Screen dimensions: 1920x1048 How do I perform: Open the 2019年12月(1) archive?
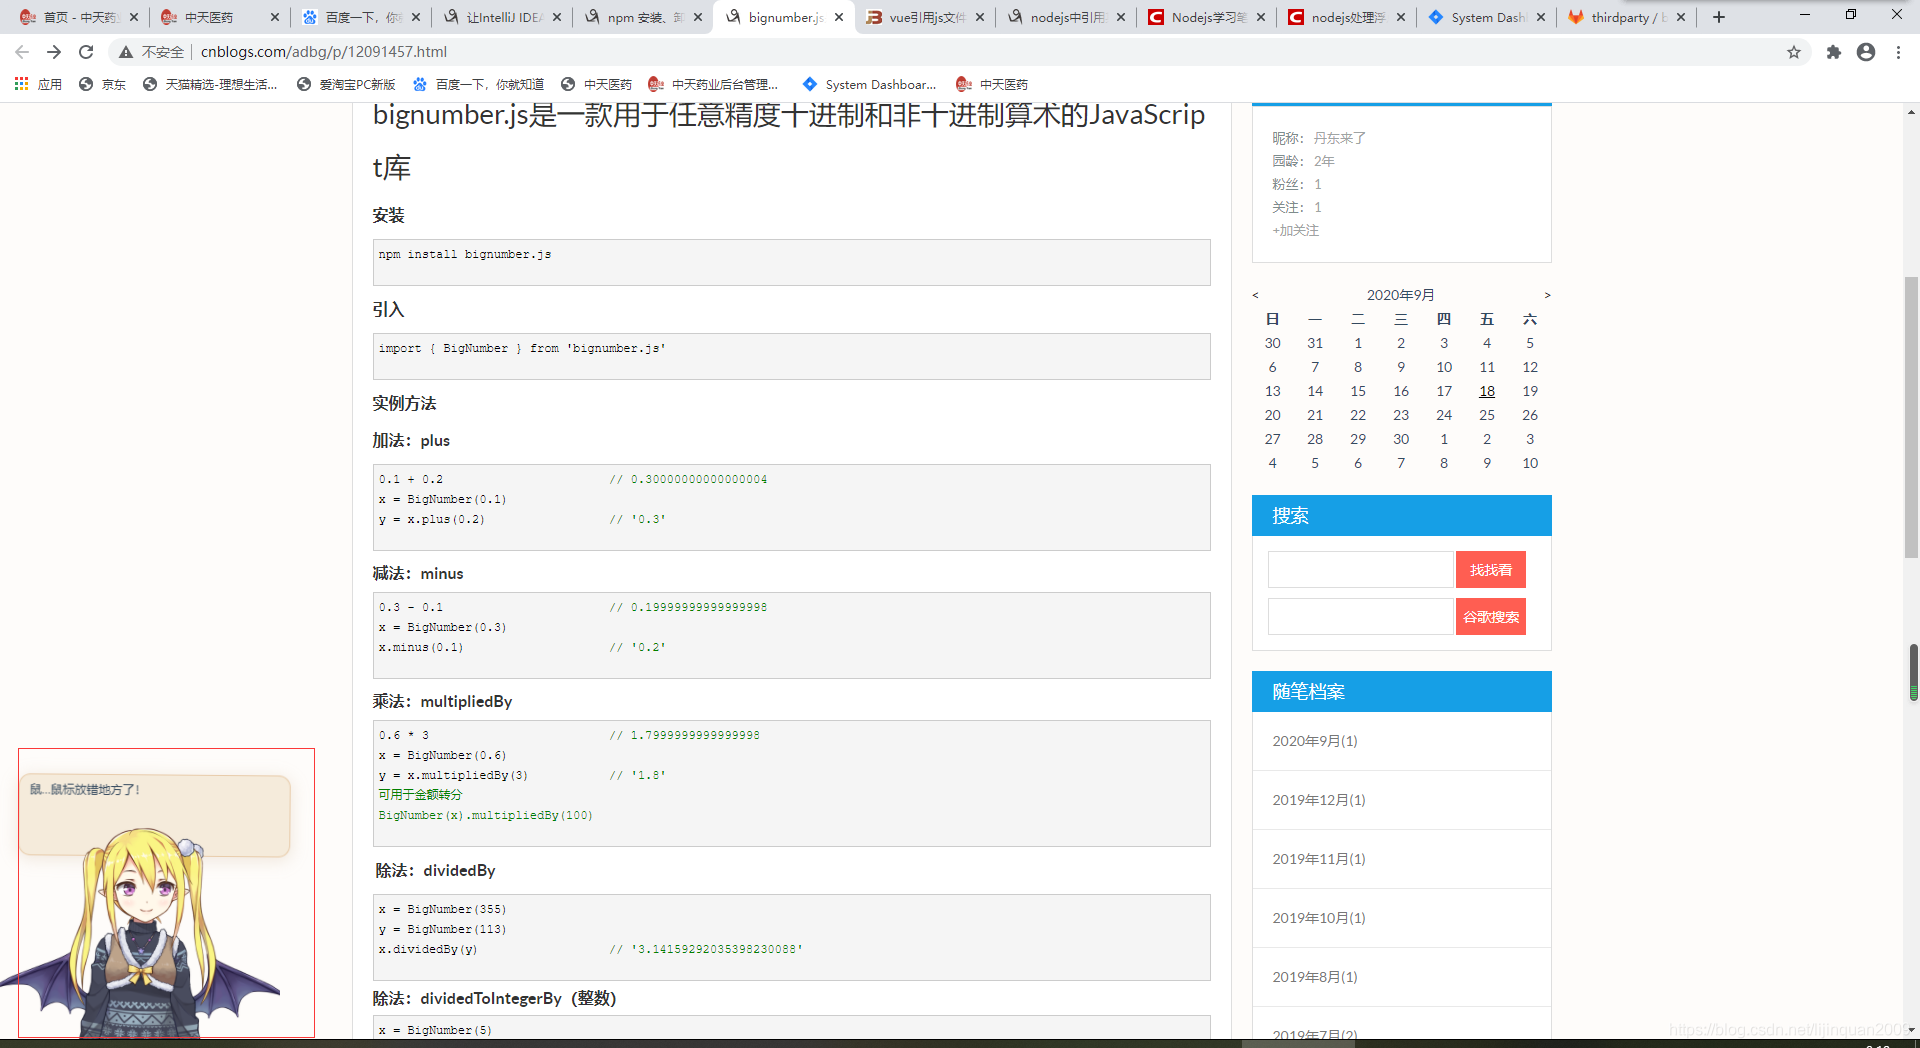1318,800
